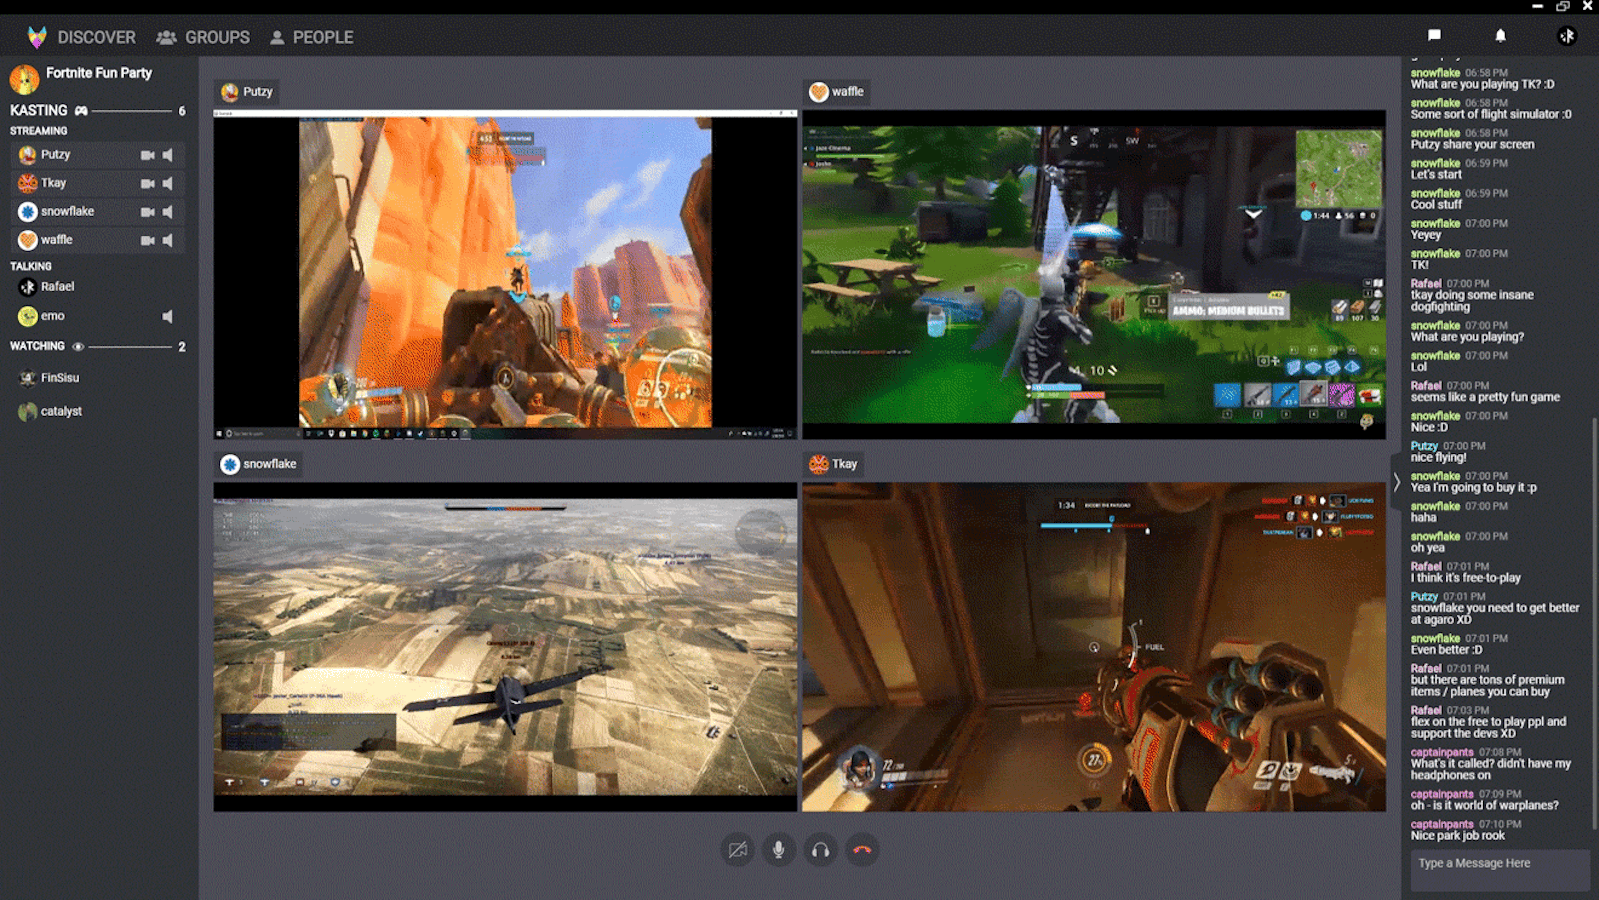The height and width of the screenshot is (900, 1599).
Task: Toggle the microphone mute button
Action: click(778, 850)
